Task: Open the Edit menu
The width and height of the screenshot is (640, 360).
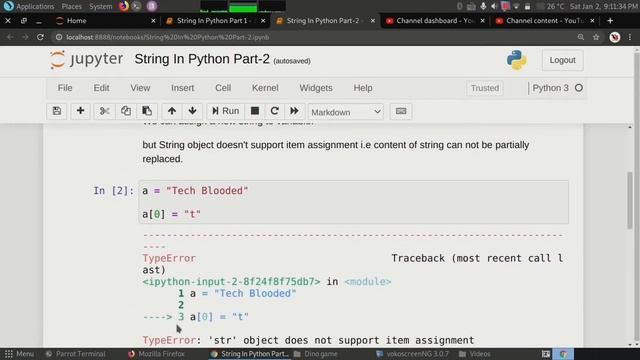Action: click(x=101, y=88)
